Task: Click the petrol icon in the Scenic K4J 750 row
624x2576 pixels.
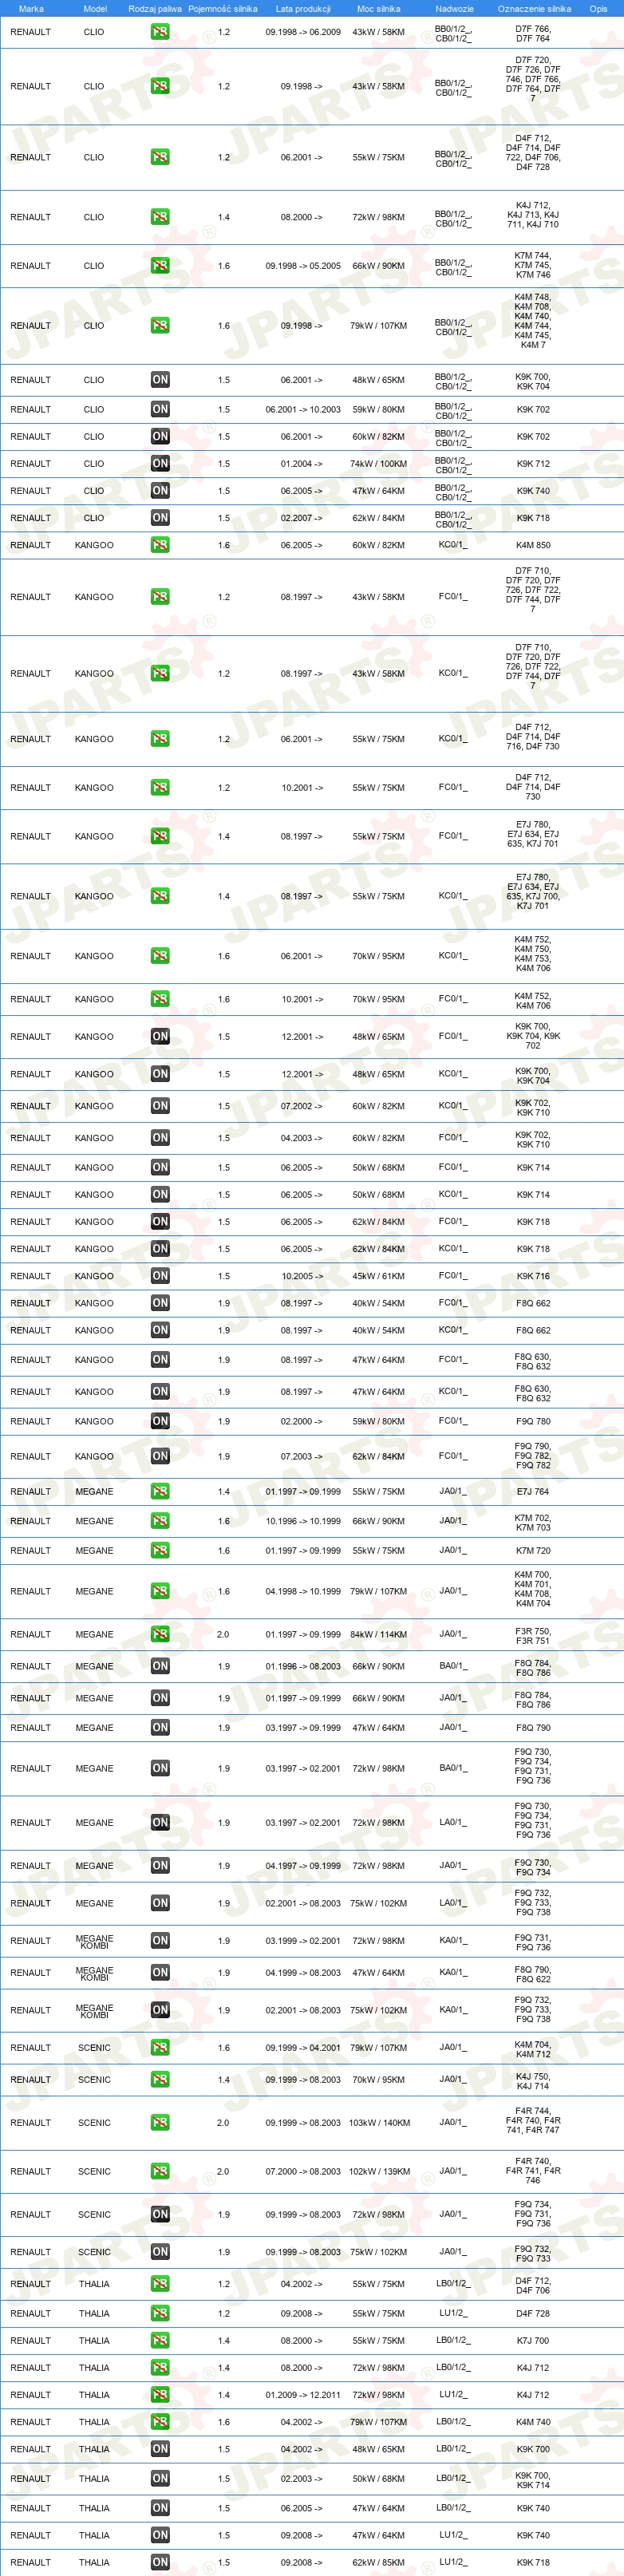Action: 160,2079
